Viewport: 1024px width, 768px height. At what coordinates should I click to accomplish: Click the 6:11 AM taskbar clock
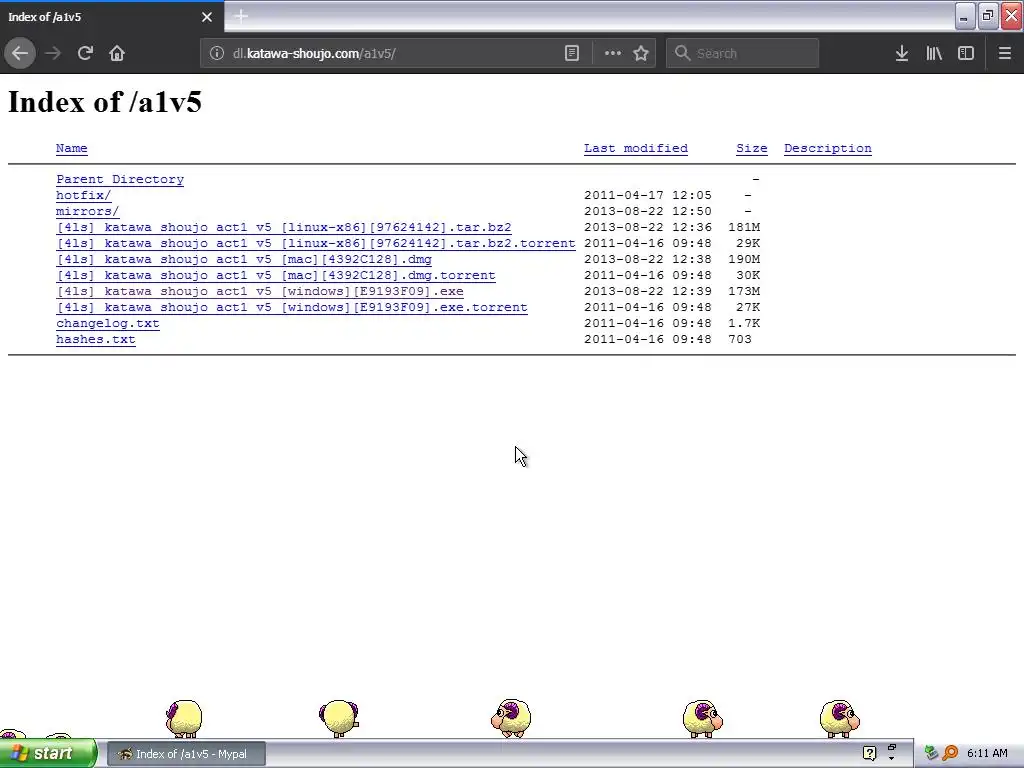[987, 753]
